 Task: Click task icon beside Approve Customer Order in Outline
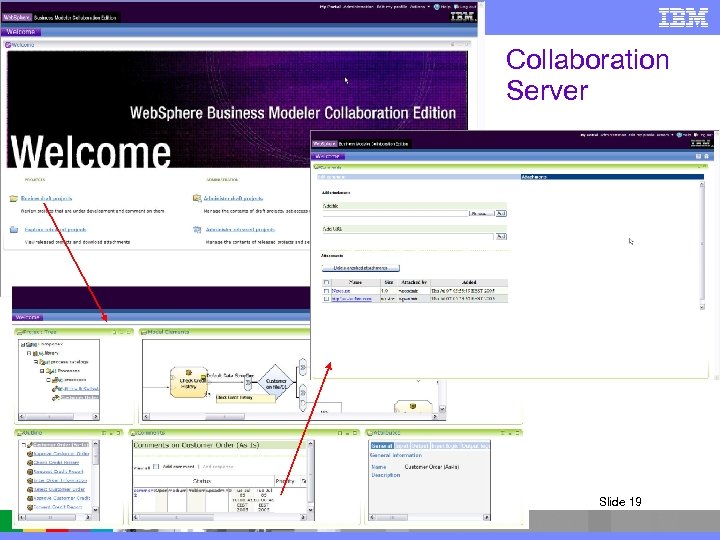click(30, 454)
